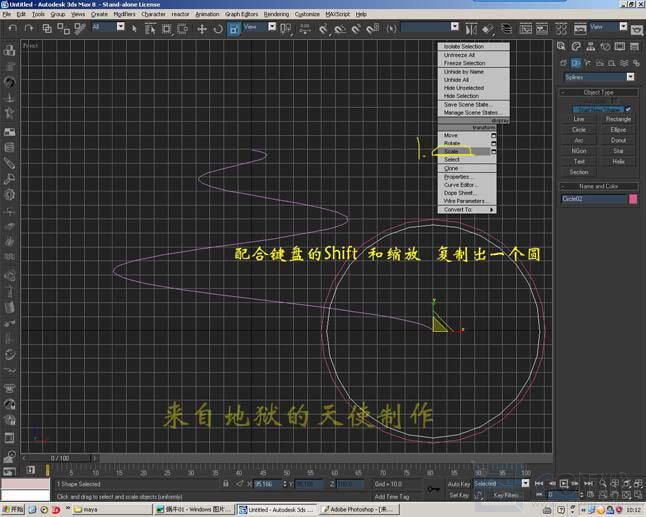The height and width of the screenshot is (517, 646).
Task: Click the Add Time Tag label
Action: pyautogui.click(x=391, y=496)
